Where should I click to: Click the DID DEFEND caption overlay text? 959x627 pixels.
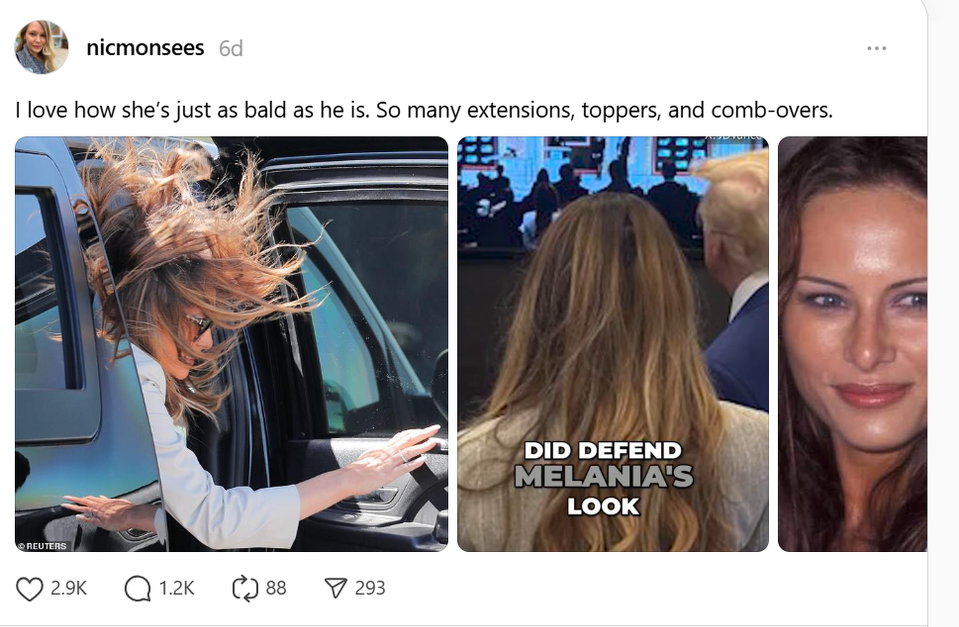click(x=602, y=451)
